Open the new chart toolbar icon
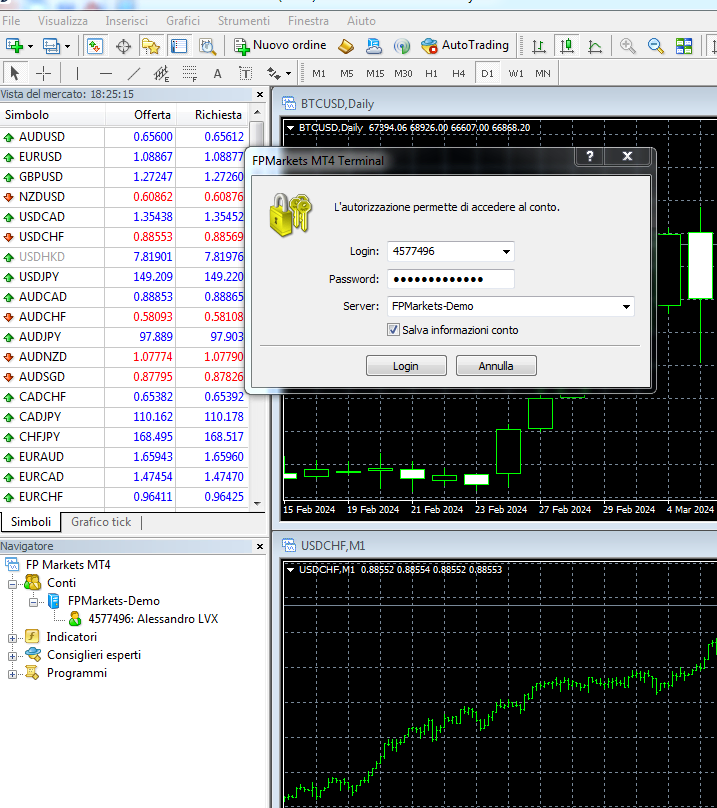 tap(14, 46)
